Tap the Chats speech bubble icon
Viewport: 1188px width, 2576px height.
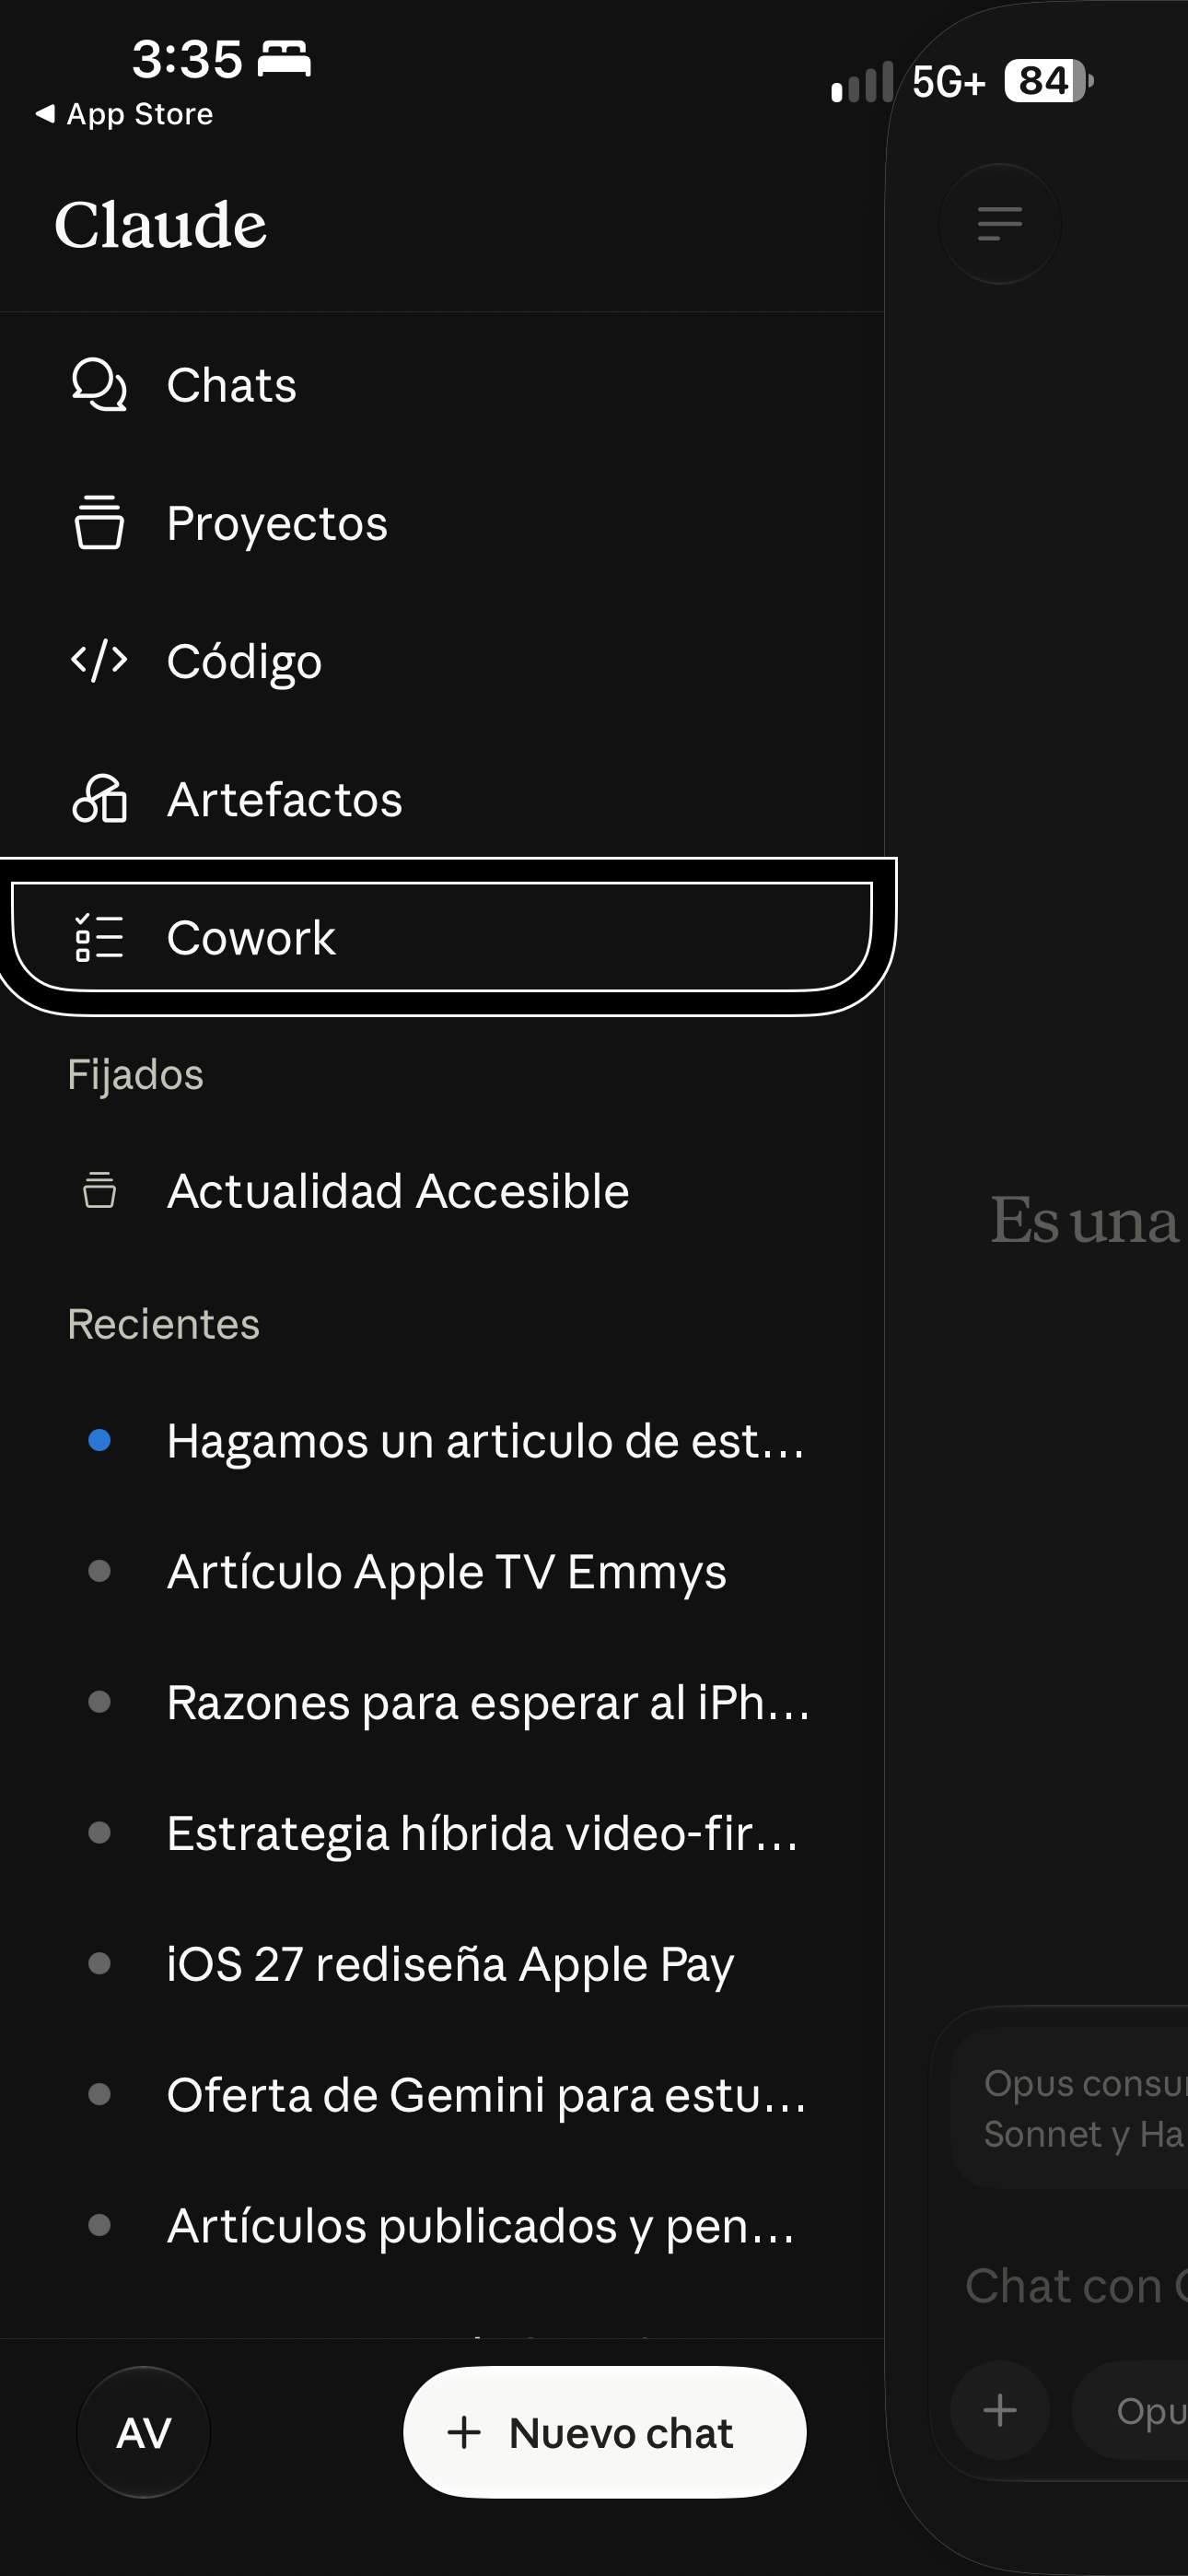point(99,385)
